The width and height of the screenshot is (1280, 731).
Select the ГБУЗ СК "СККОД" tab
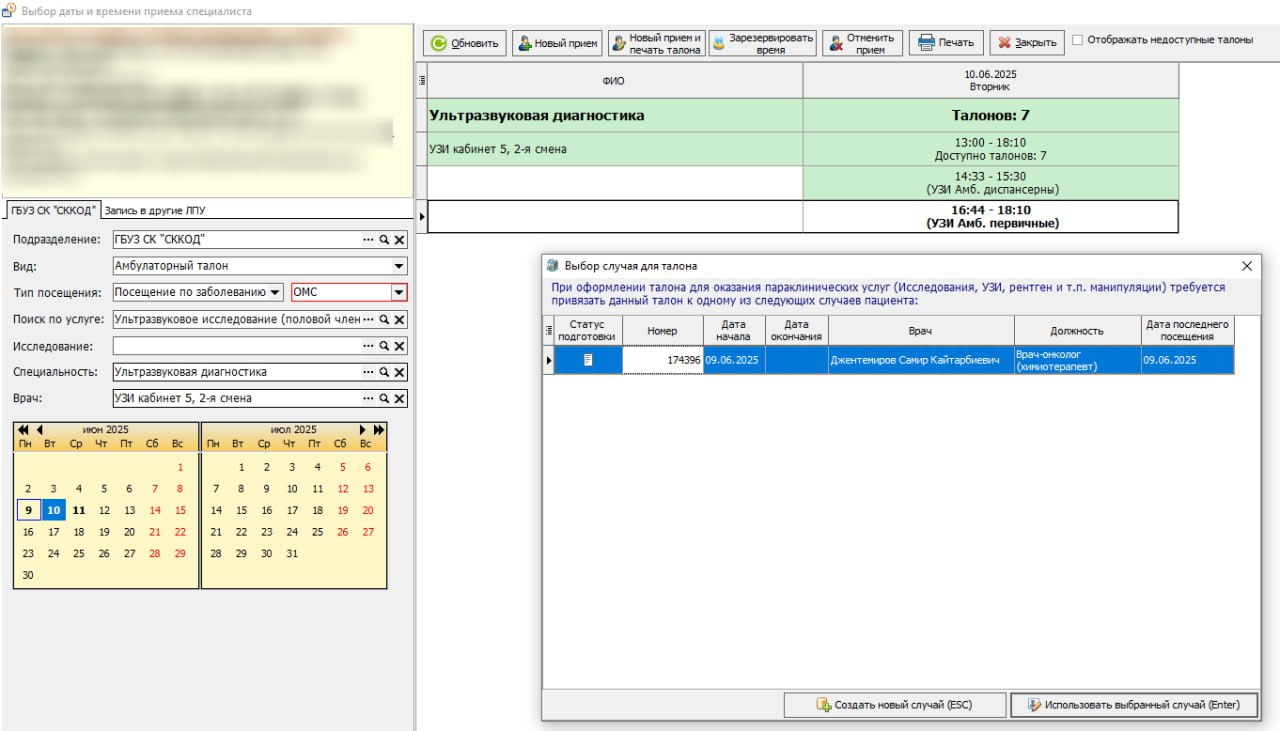click(54, 210)
